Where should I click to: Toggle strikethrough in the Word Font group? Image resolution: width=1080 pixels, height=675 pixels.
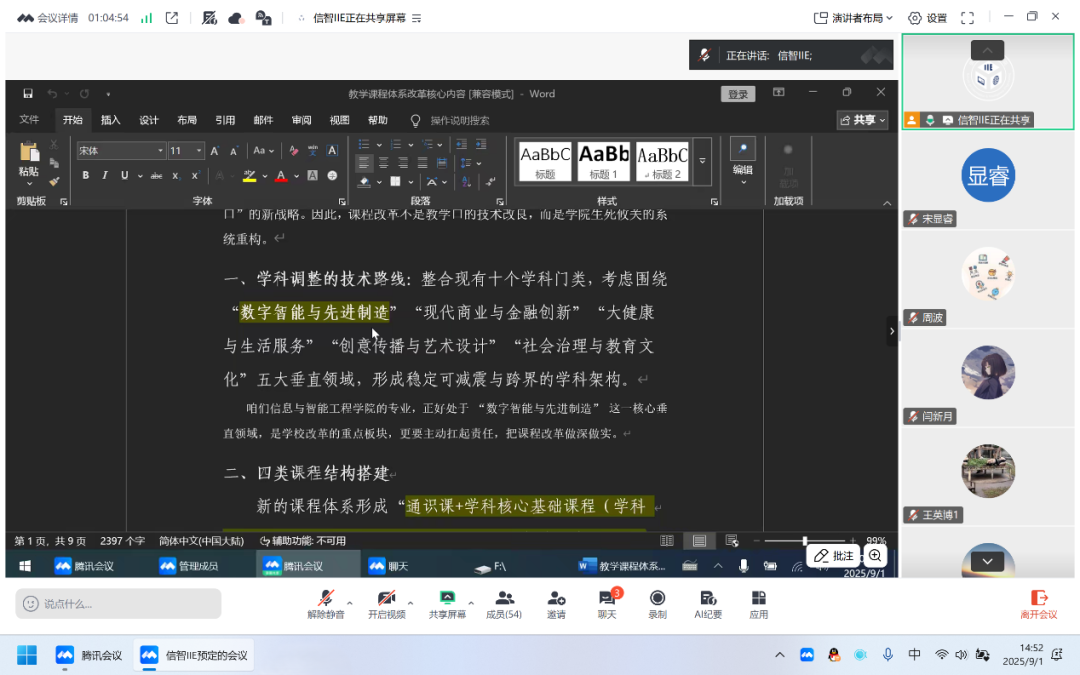157,174
